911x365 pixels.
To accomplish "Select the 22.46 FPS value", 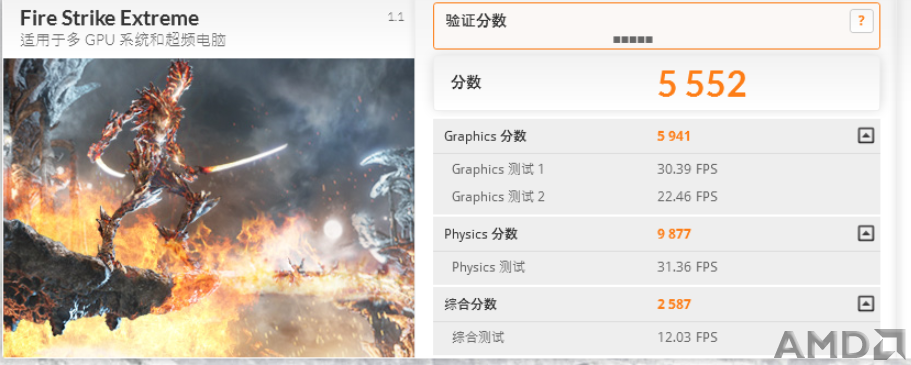I will tap(687, 197).
